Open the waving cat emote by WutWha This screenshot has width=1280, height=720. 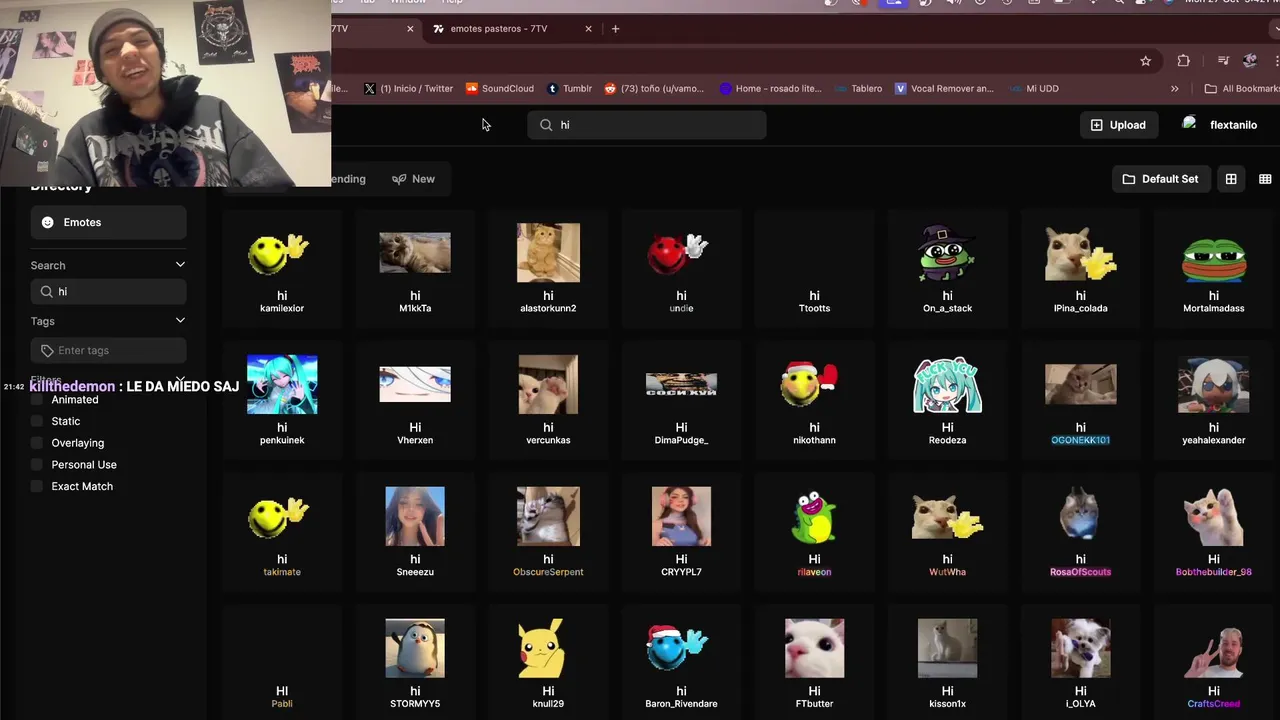tap(947, 516)
